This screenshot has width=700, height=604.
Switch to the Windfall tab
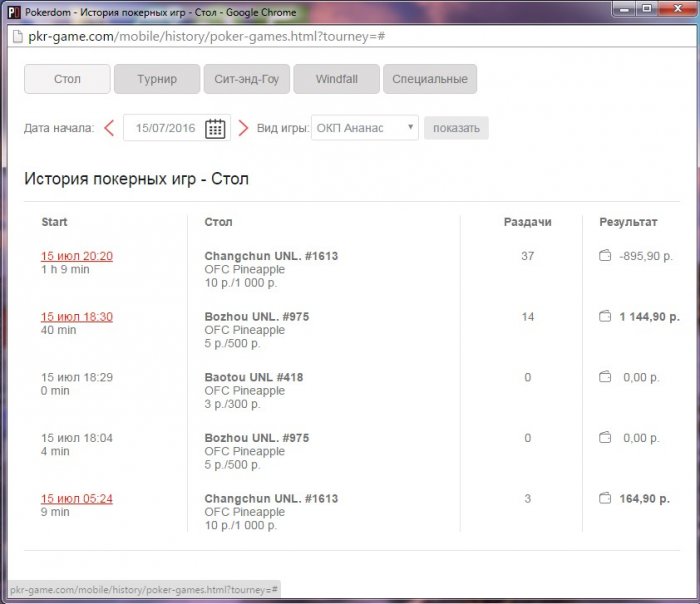(x=337, y=79)
